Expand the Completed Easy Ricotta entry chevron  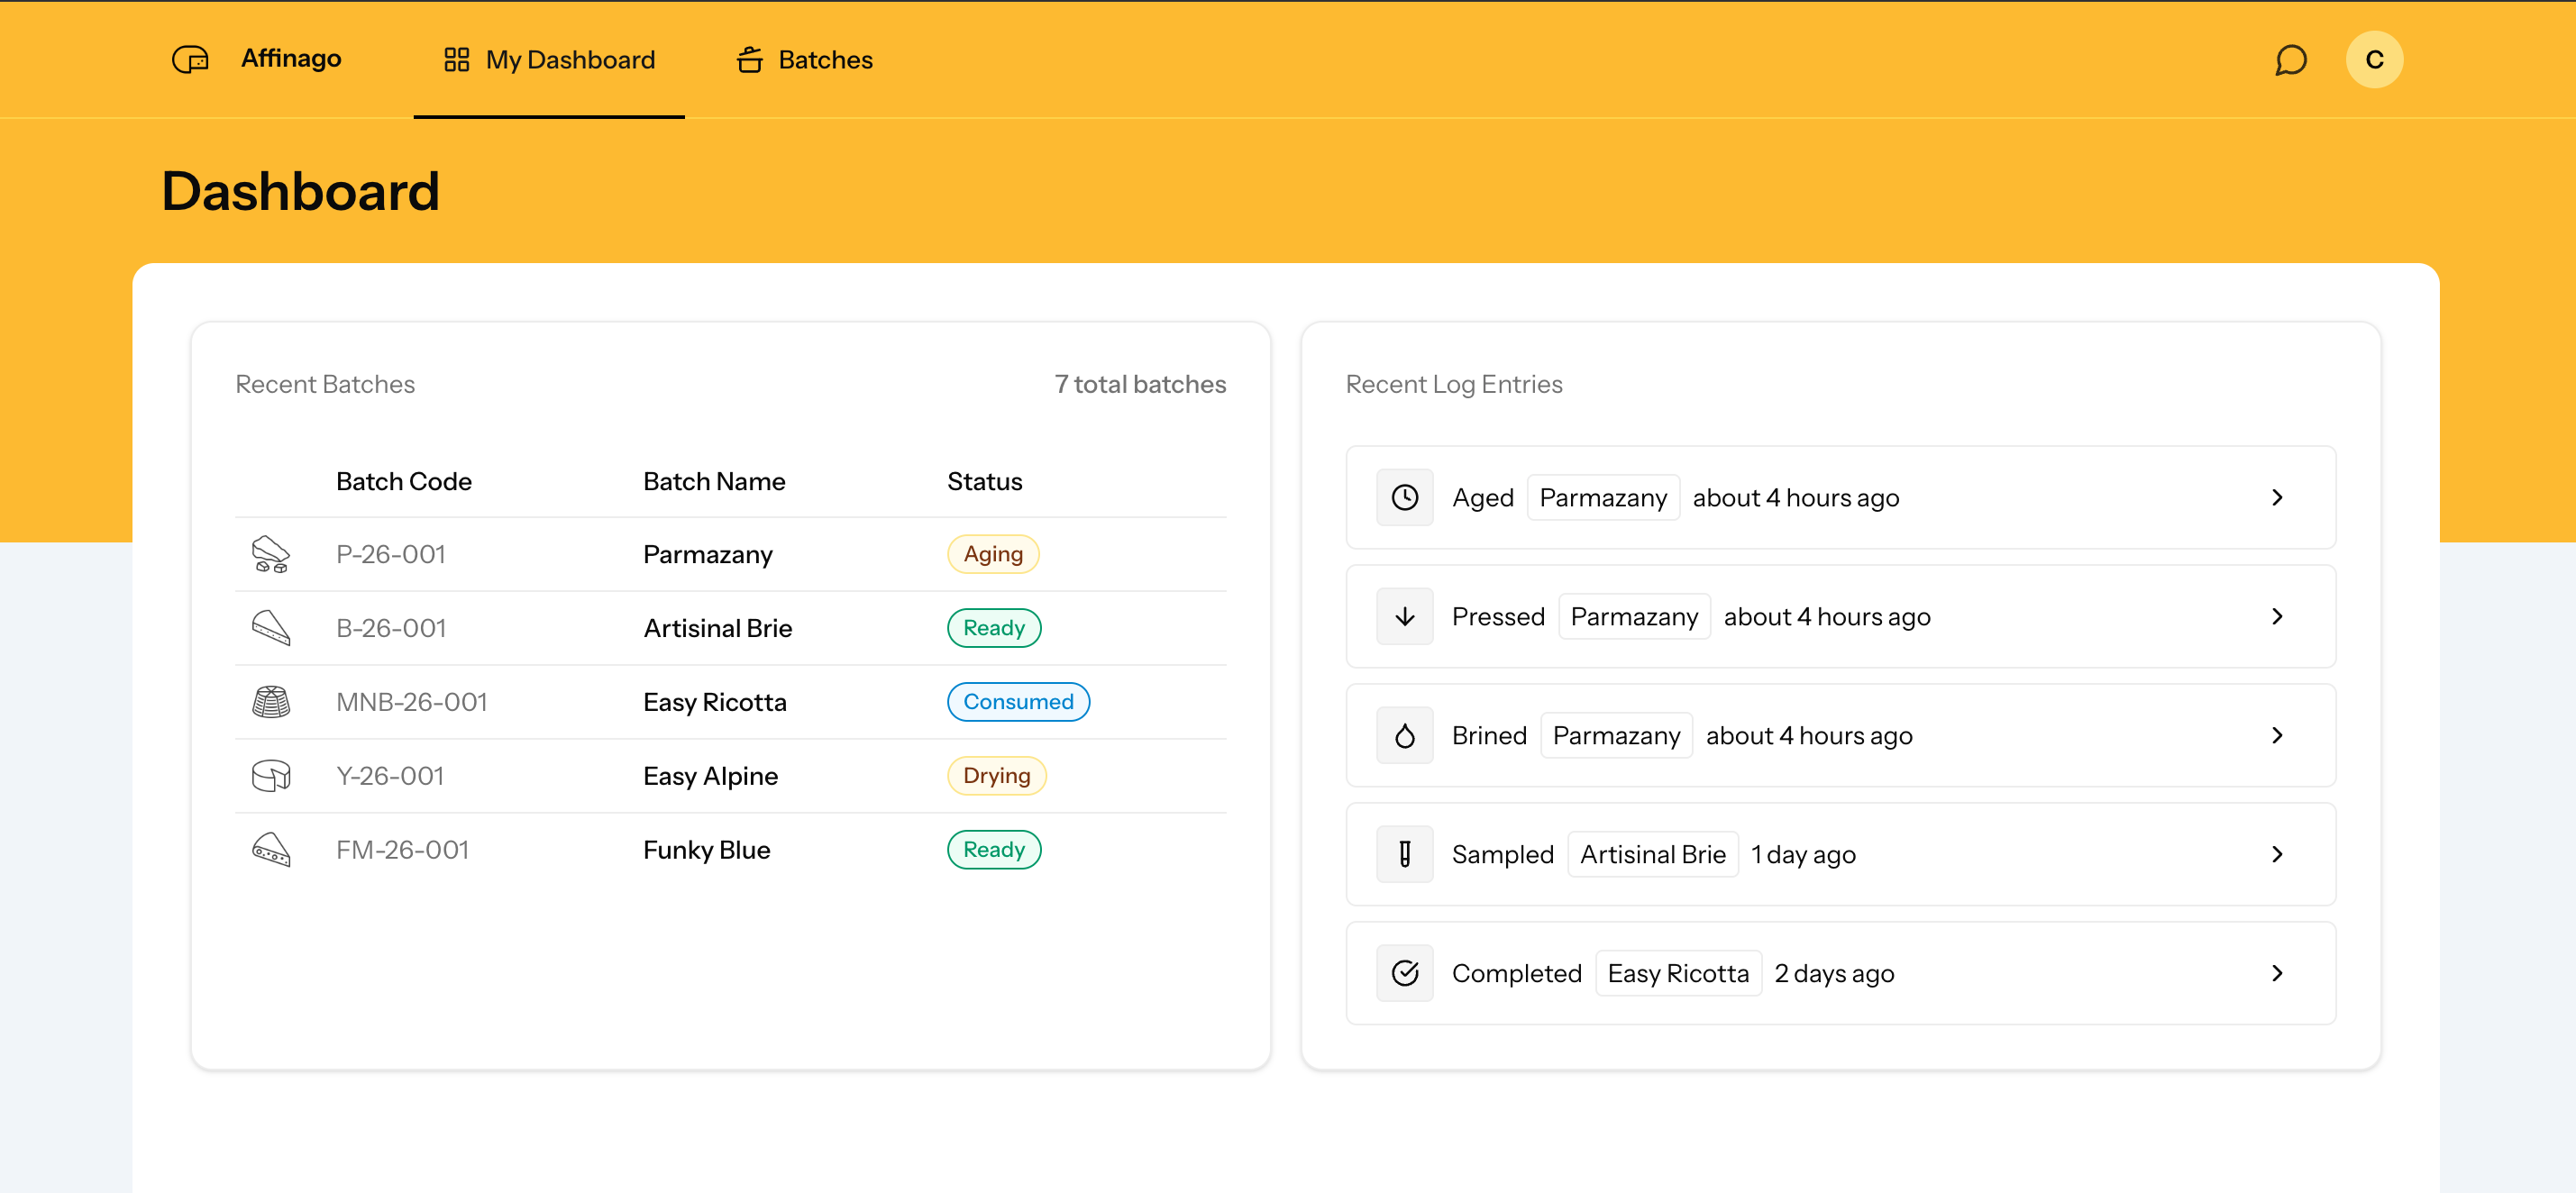tap(2278, 972)
